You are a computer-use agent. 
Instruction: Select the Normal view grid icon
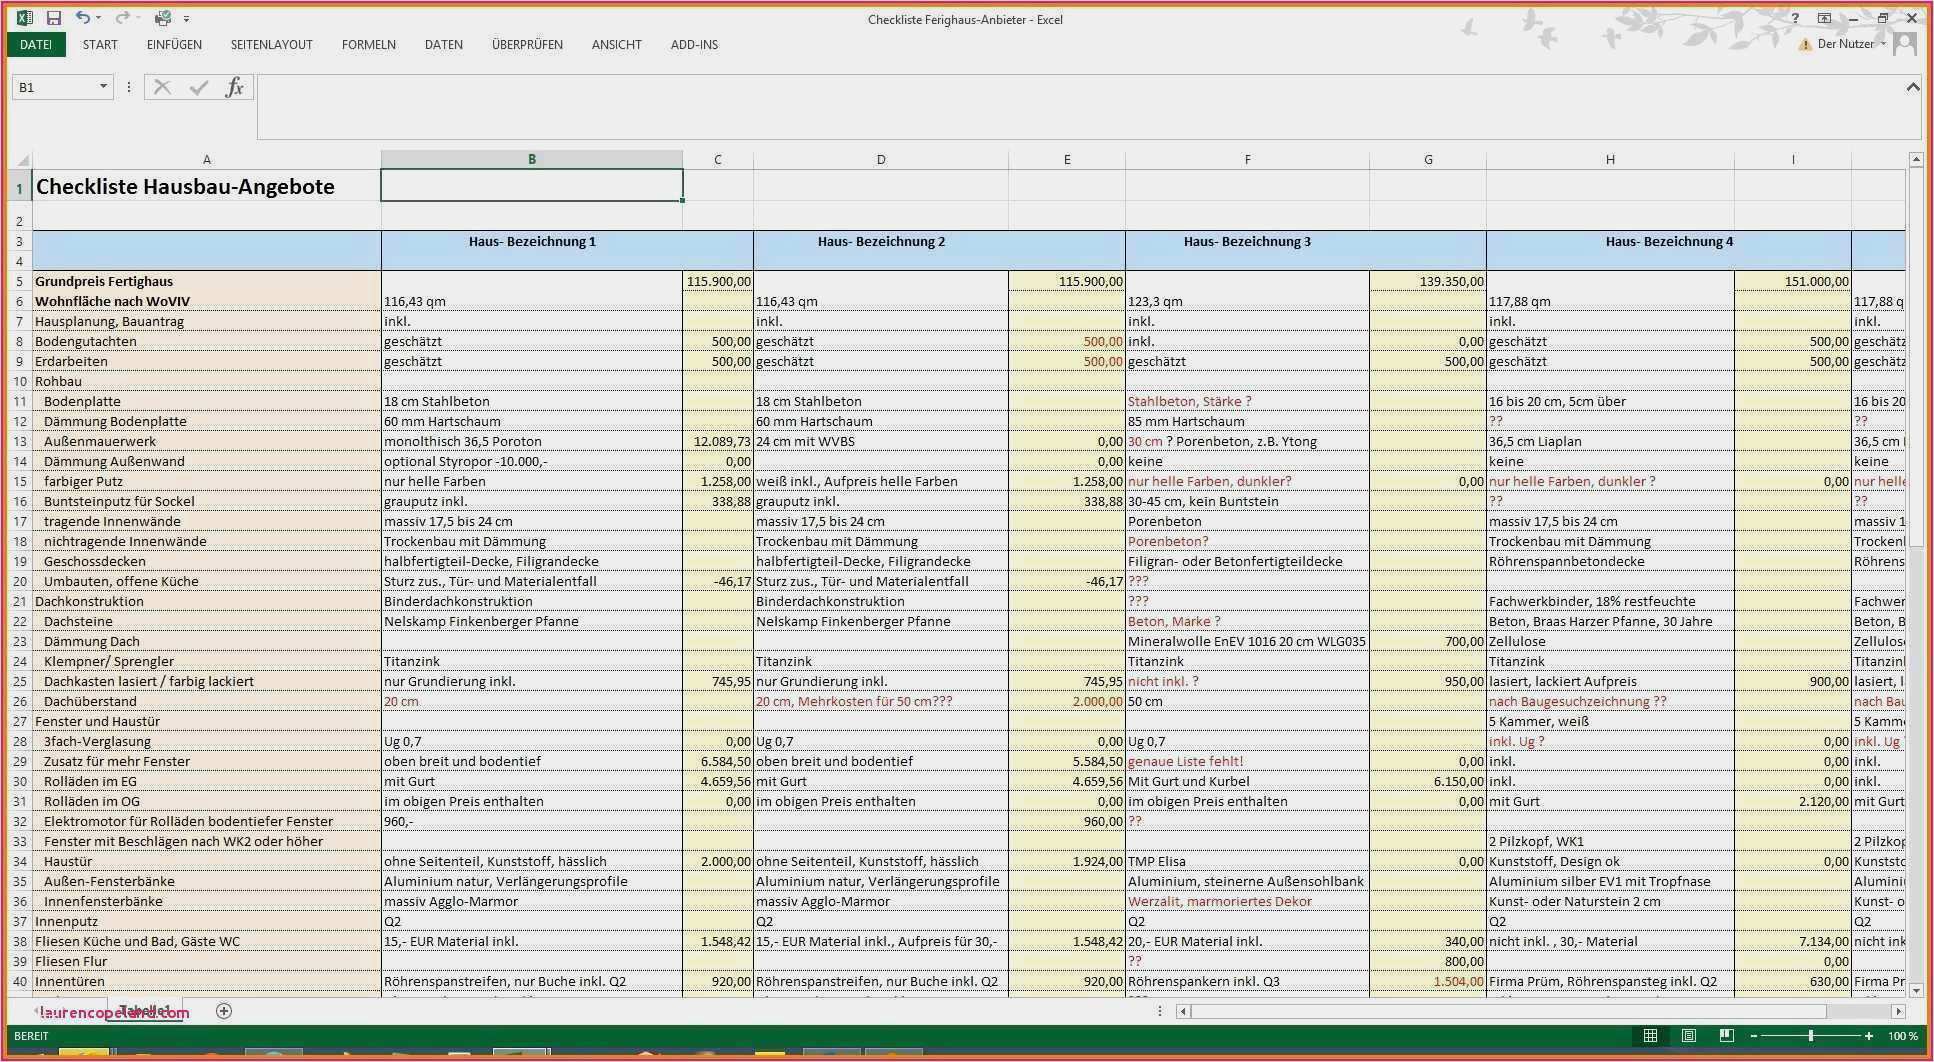1651,1036
